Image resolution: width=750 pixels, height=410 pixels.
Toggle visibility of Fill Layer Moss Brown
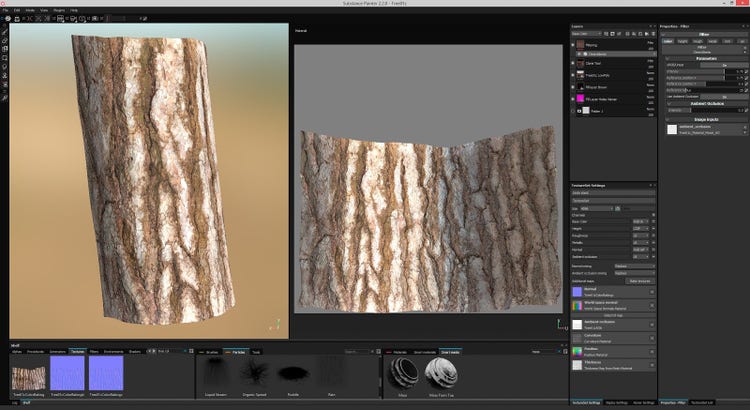coord(572,87)
